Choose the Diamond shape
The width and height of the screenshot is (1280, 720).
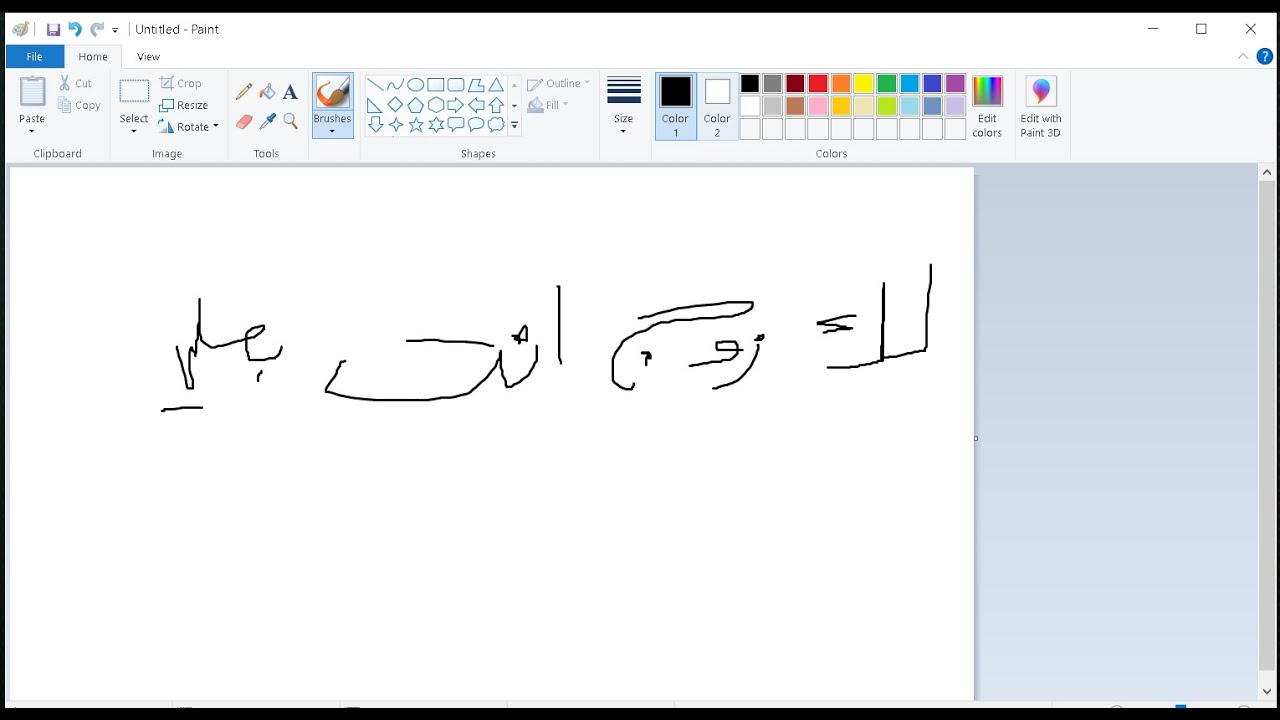395,105
